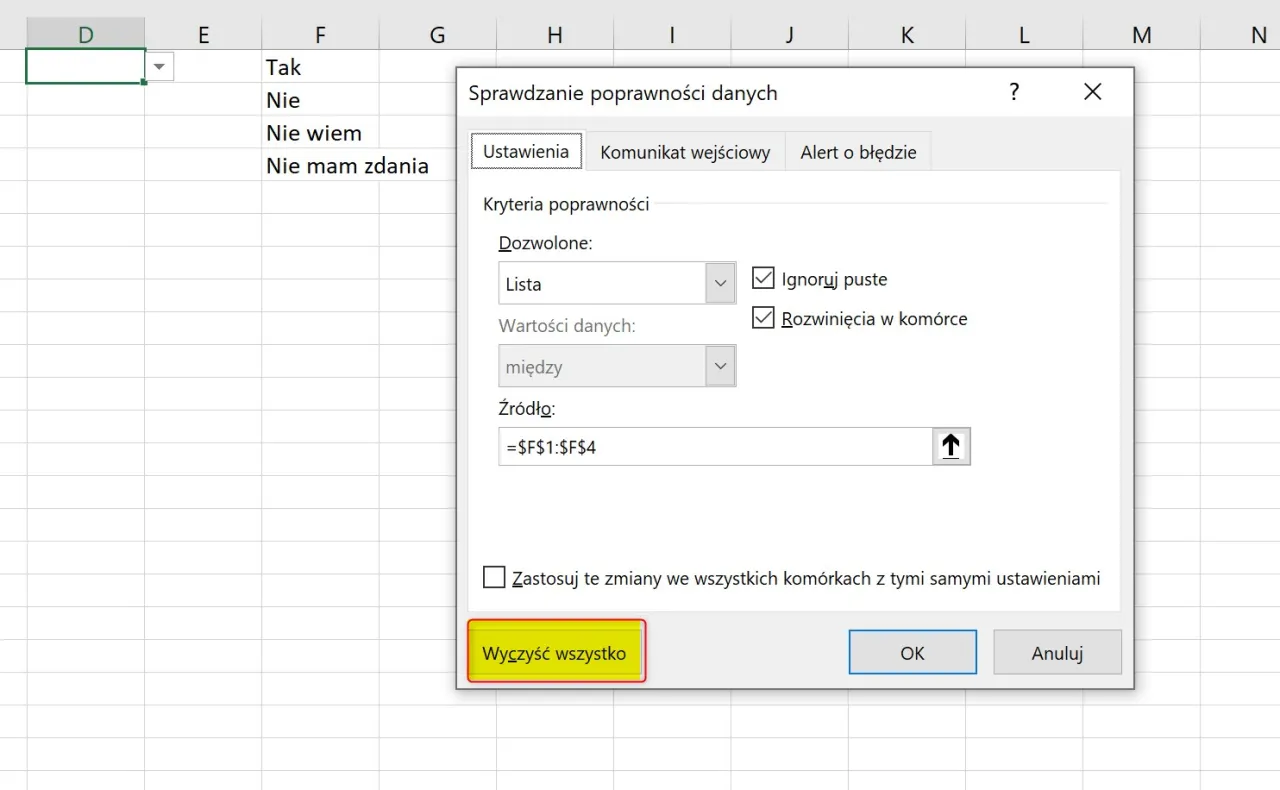Screen dimensions: 1280x790
Task: Select the Nie wiem cell
Action: pos(320,133)
